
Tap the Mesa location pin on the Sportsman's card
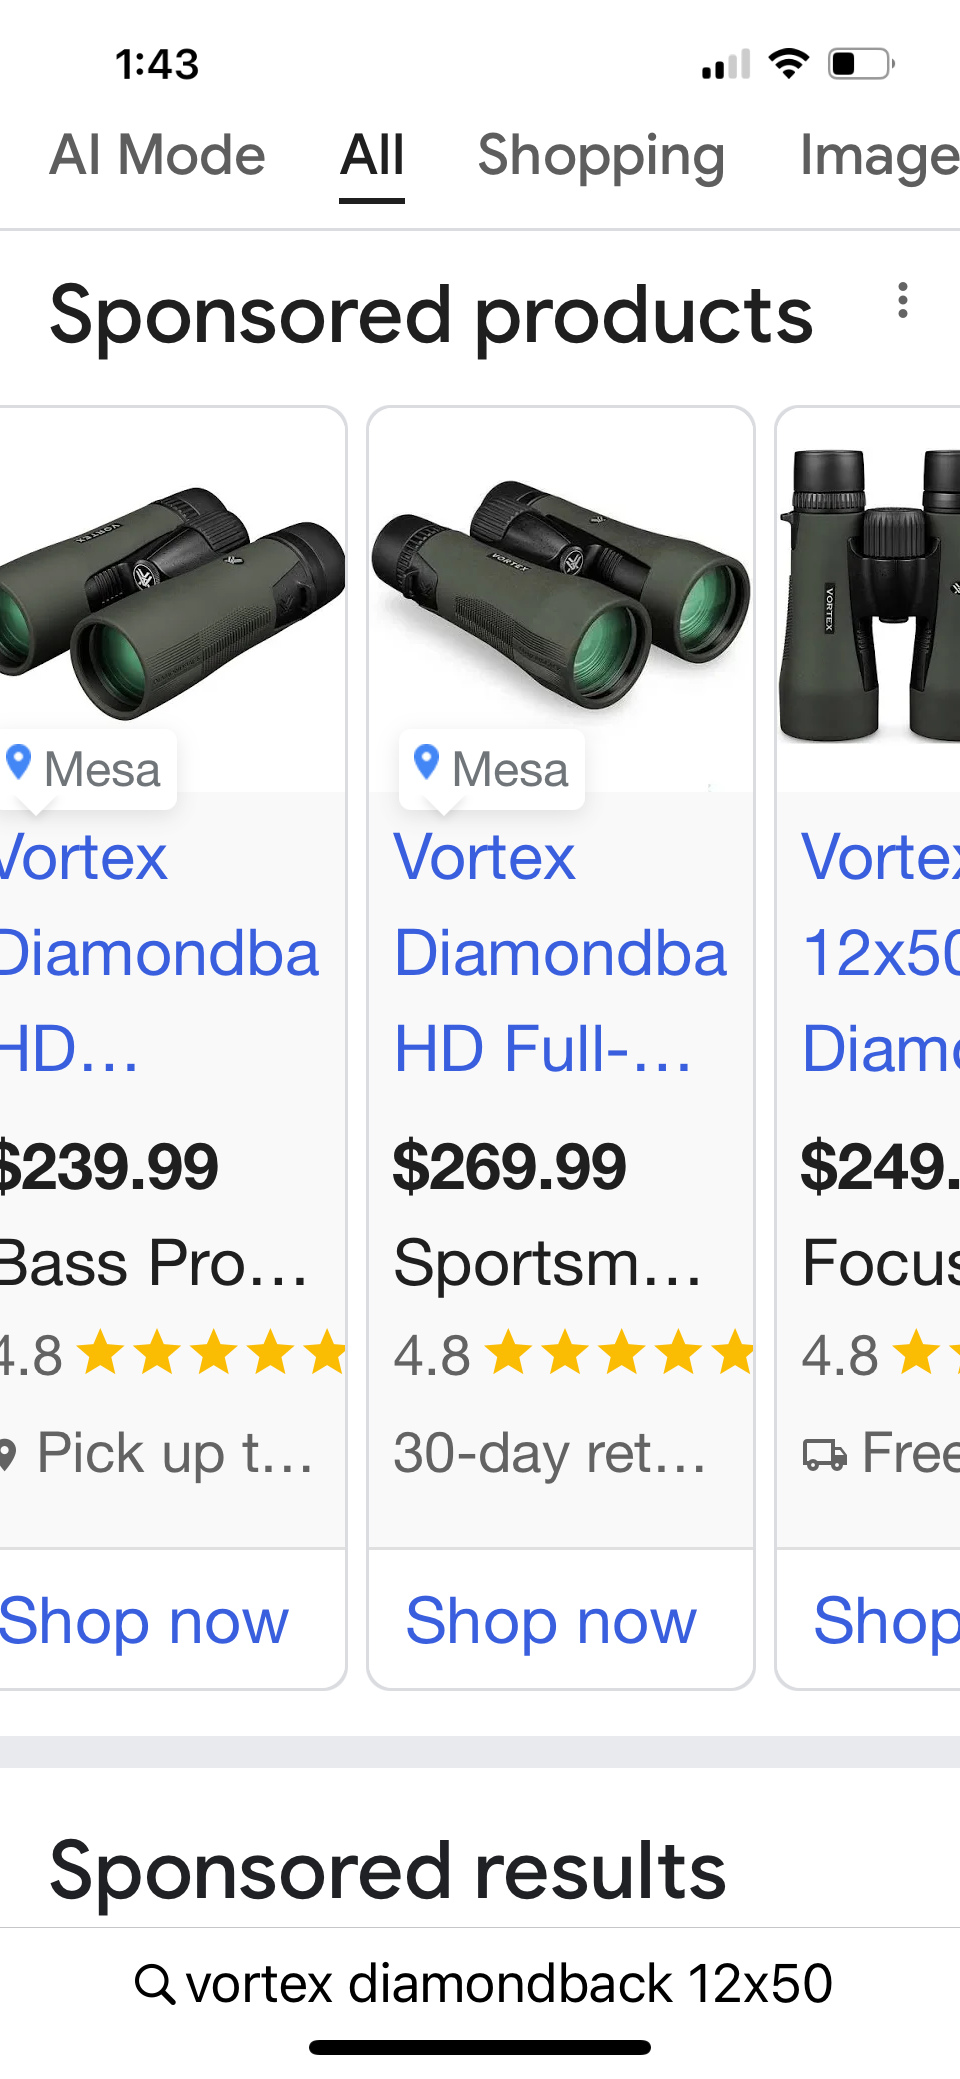coord(427,763)
